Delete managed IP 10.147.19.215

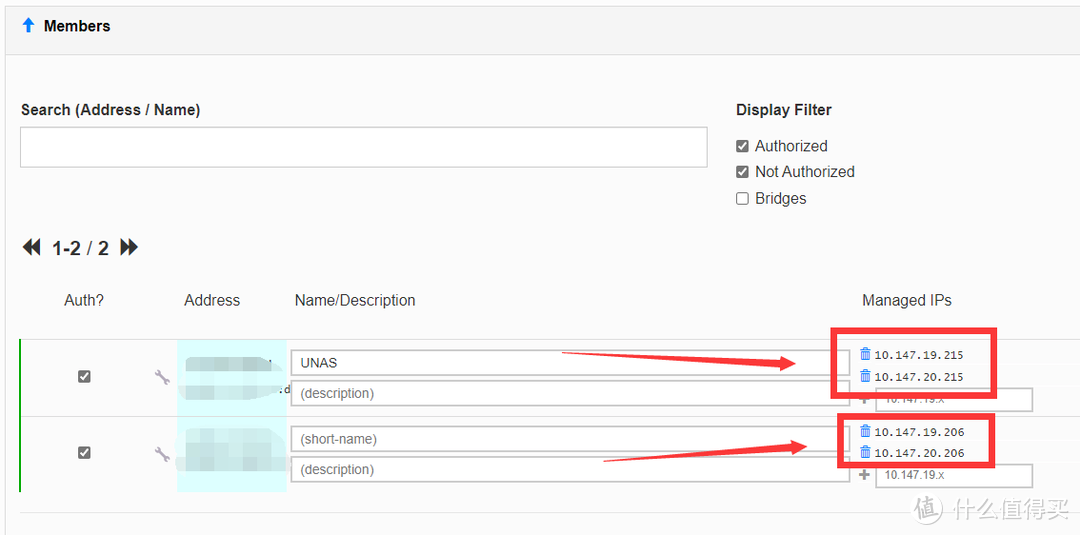(865, 354)
